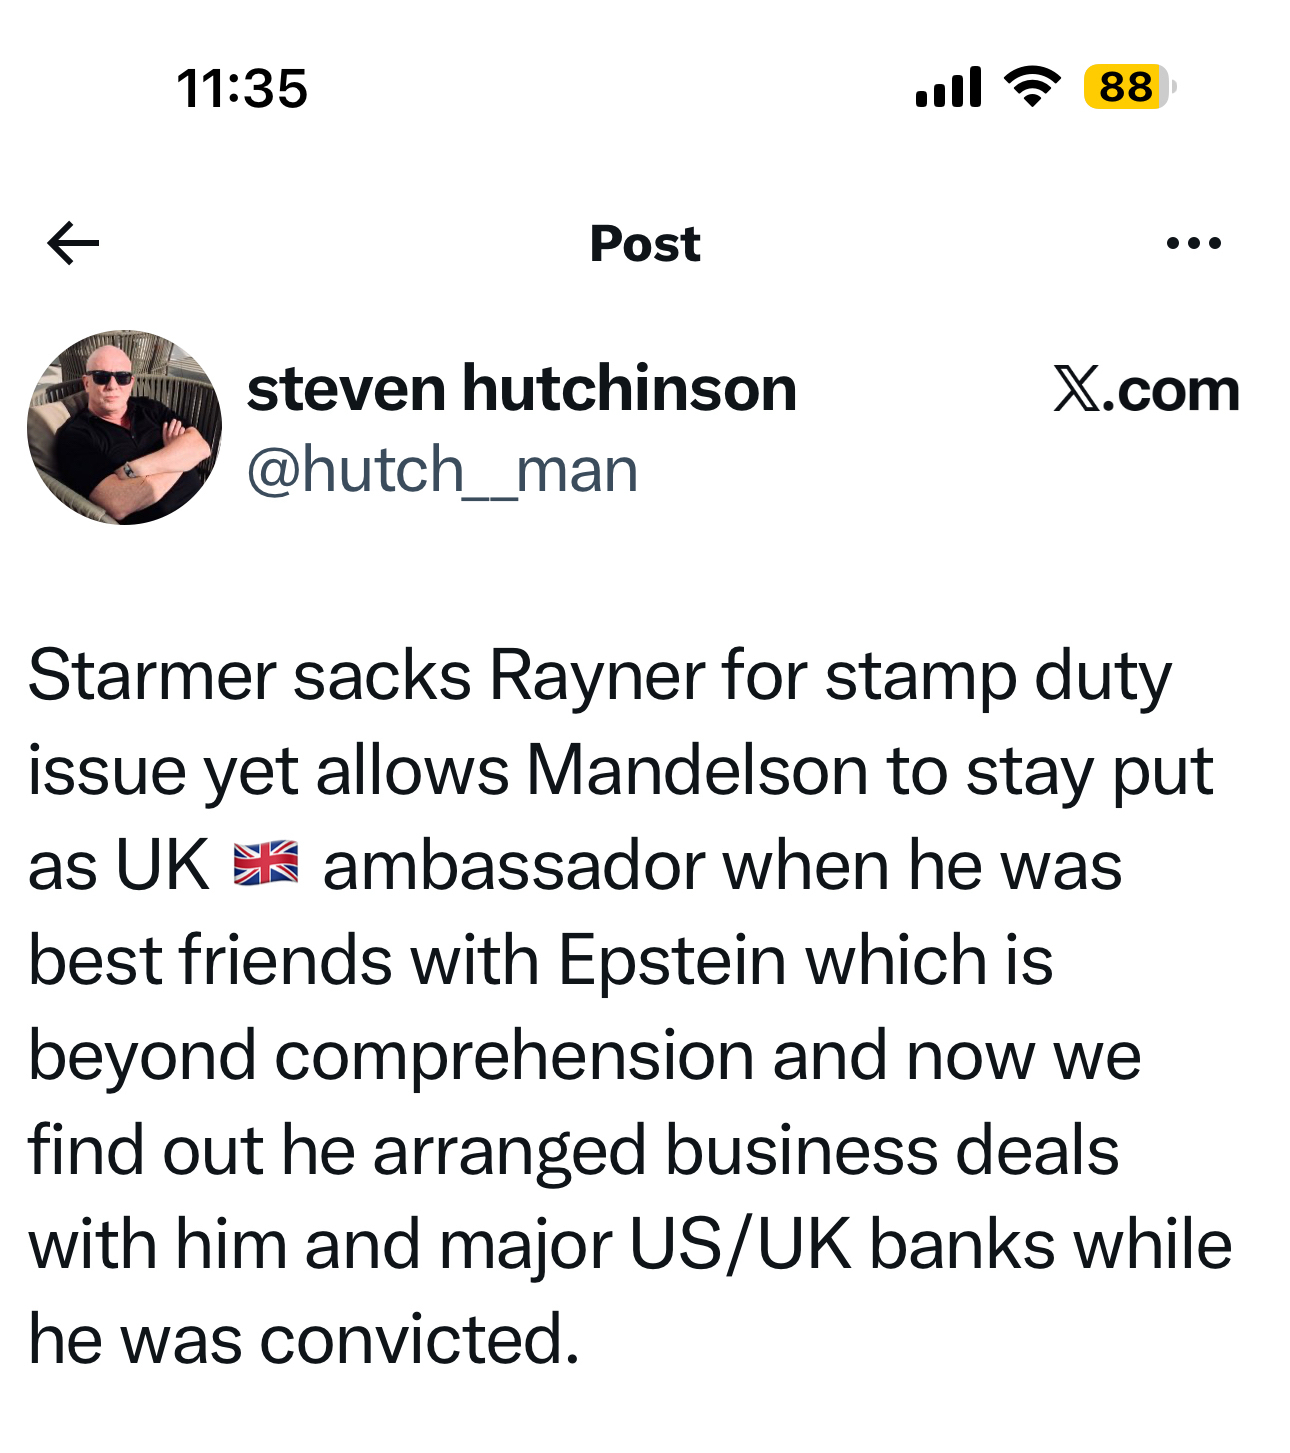
Task: Tap the X.com source label
Action: tap(1146, 389)
